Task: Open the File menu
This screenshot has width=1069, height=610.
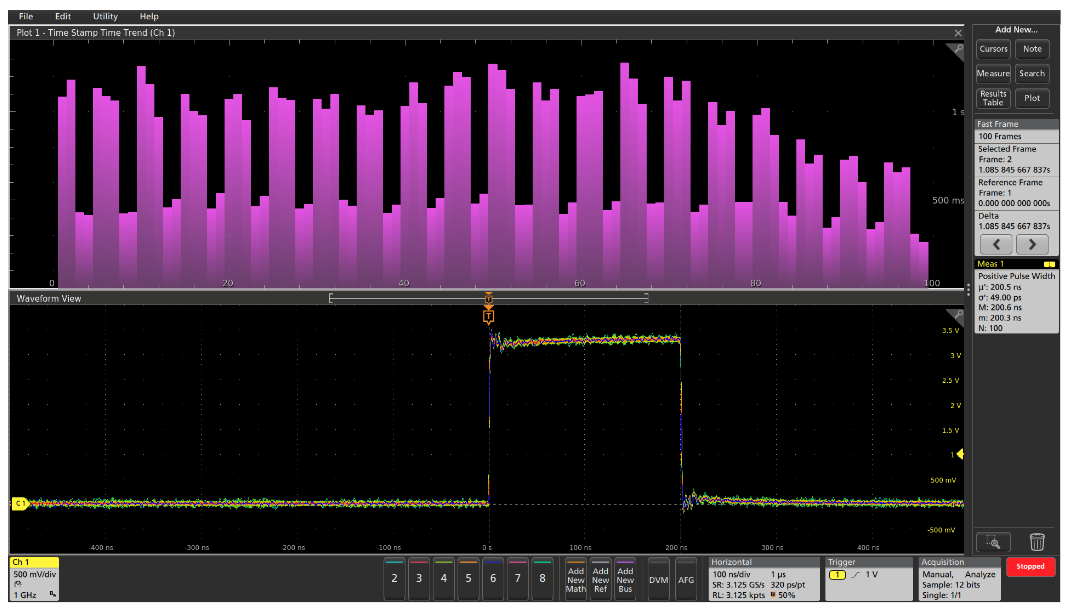Action: click(x=26, y=16)
